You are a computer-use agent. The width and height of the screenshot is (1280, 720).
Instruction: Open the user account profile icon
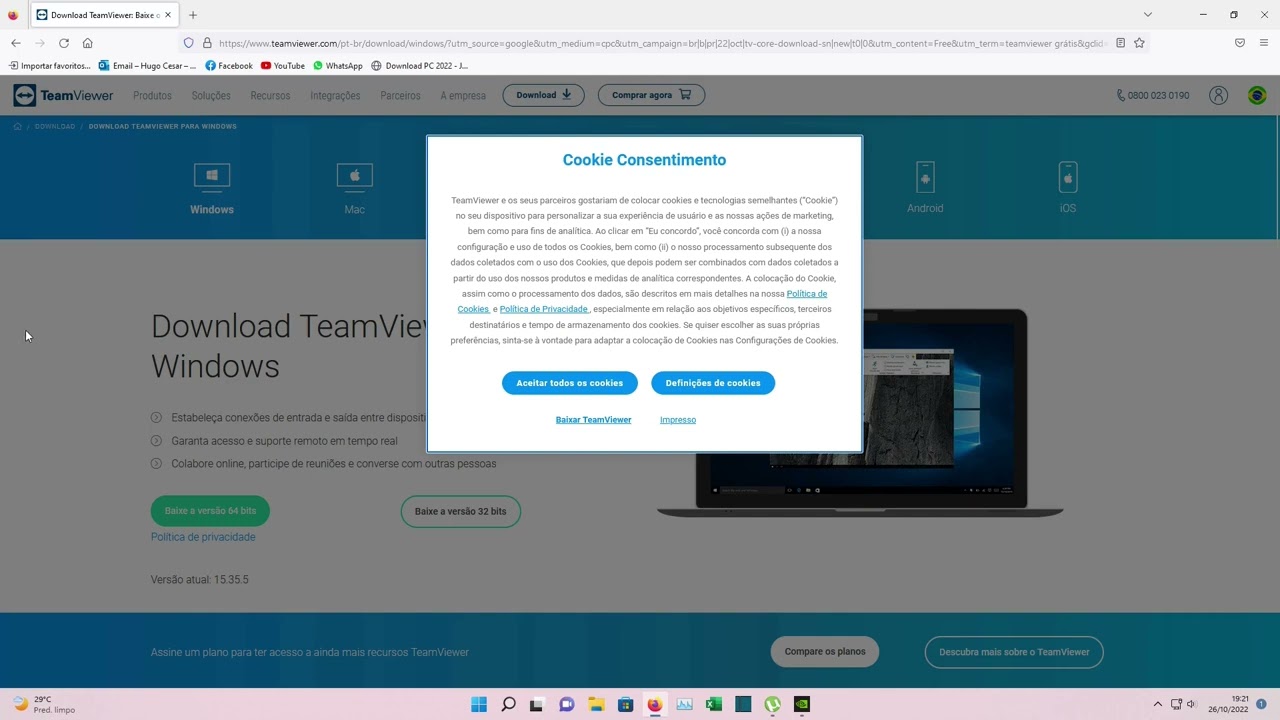coord(1218,95)
